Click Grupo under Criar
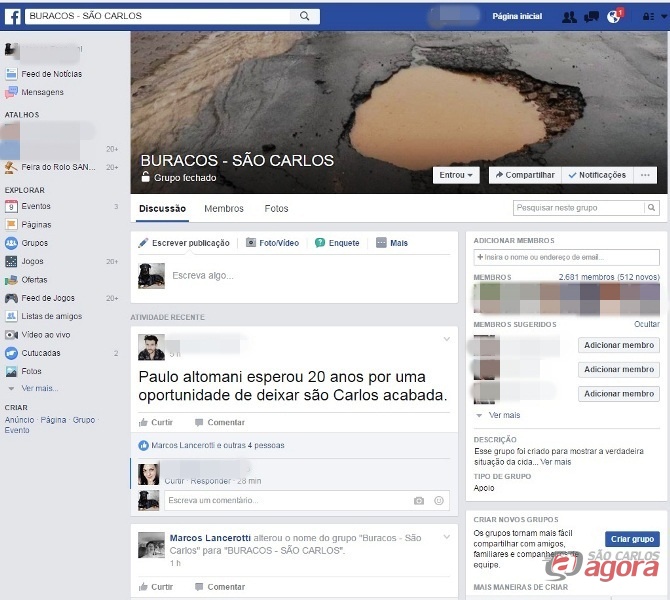670x600 pixels. click(x=84, y=420)
